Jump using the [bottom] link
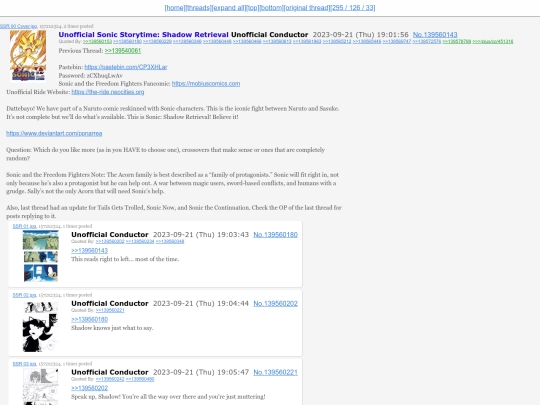The width and height of the screenshot is (540, 405). click(271, 8)
